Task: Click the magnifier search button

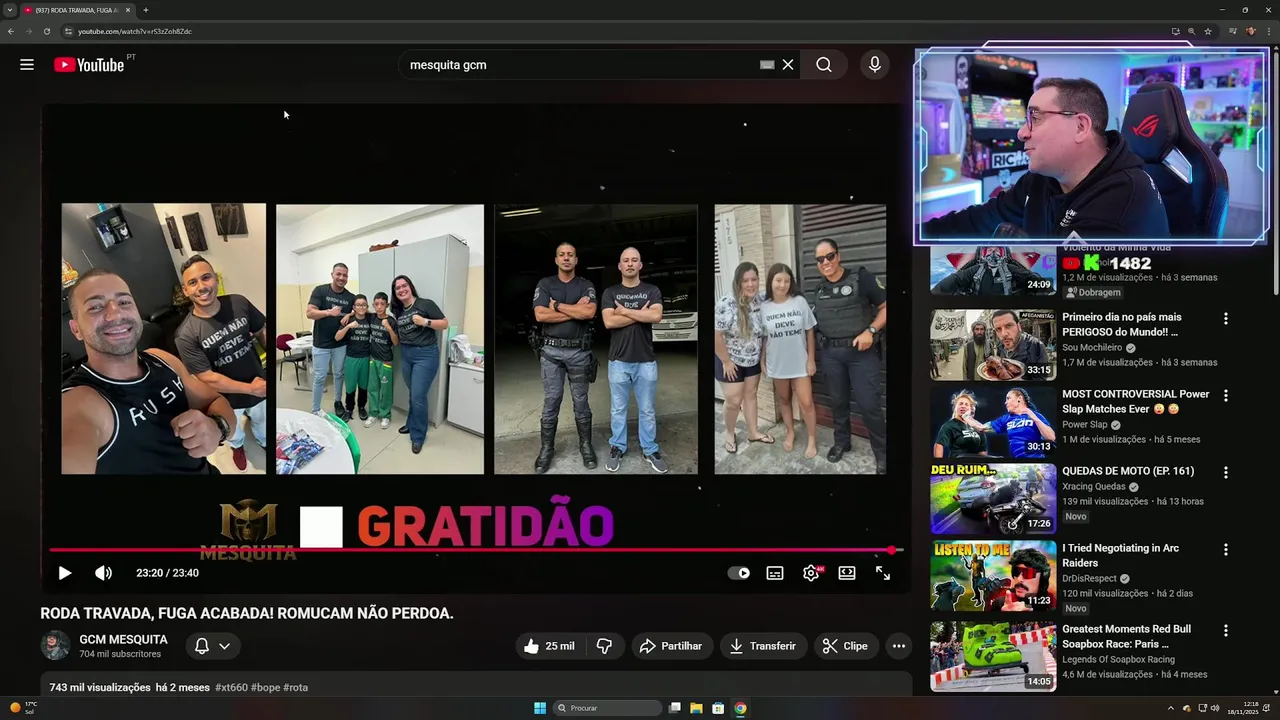Action: [x=824, y=65]
